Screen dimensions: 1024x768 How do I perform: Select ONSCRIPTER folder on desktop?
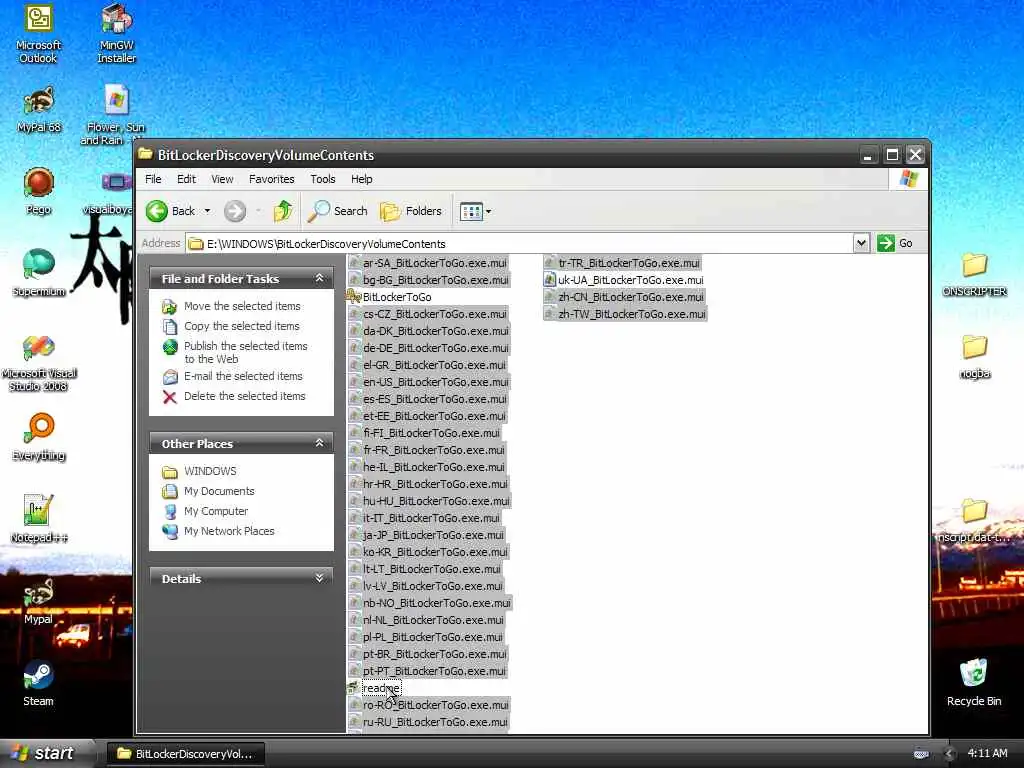click(x=974, y=274)
